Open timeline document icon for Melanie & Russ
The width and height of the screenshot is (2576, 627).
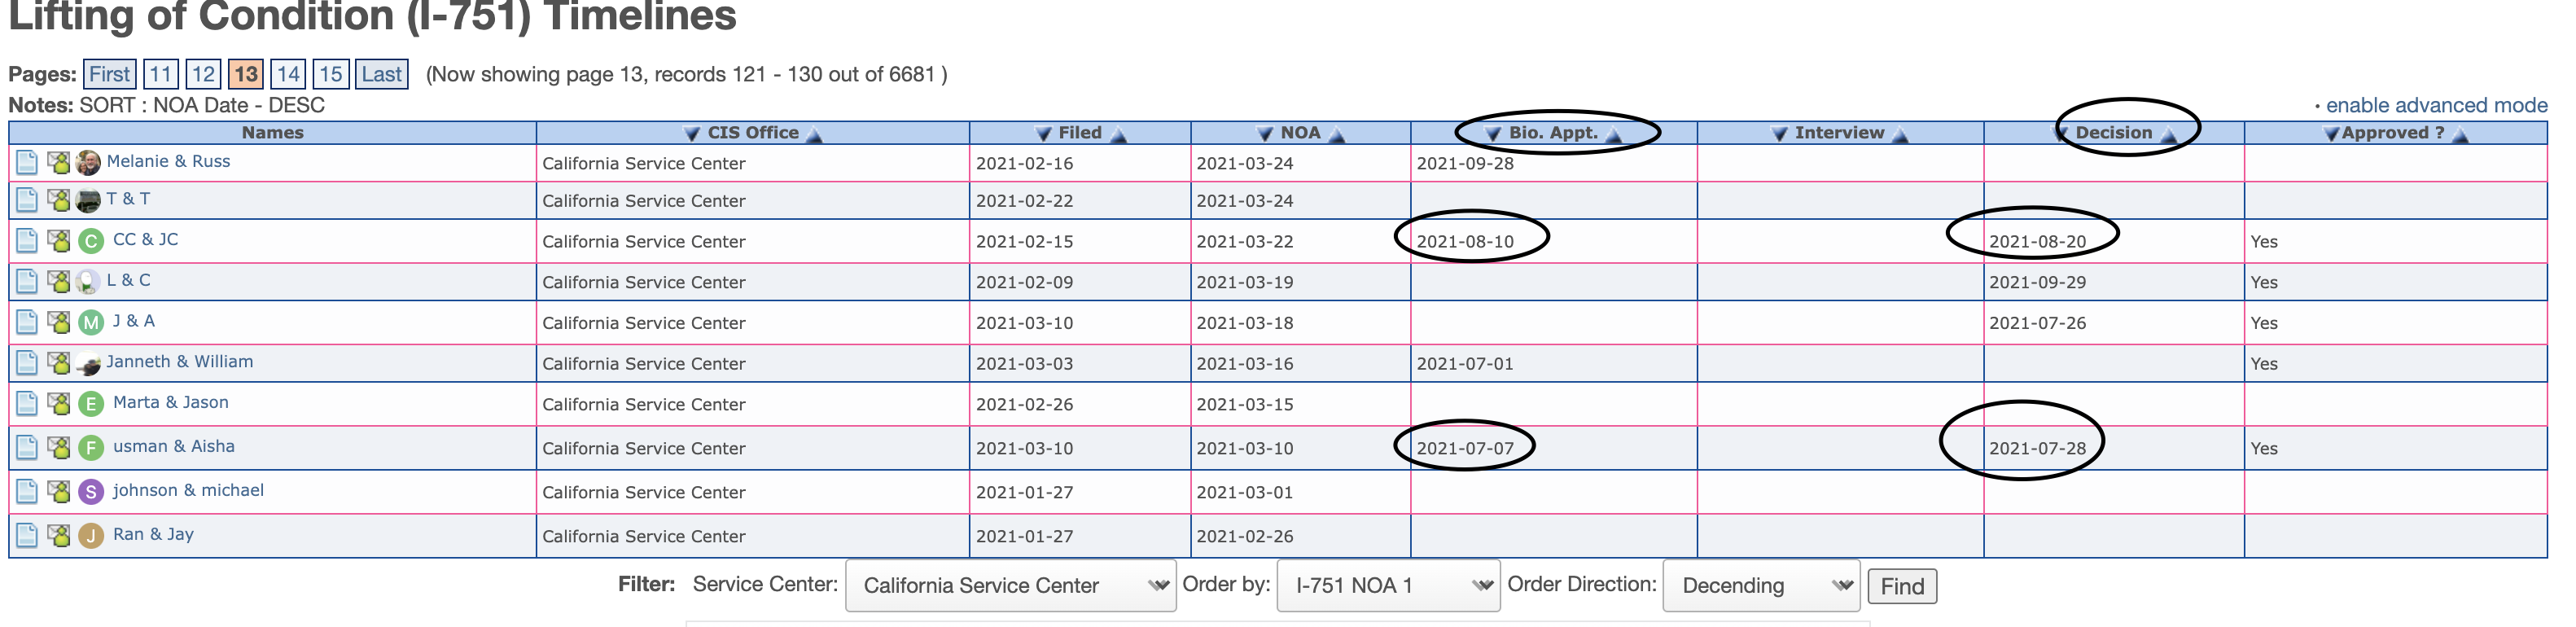27,162
